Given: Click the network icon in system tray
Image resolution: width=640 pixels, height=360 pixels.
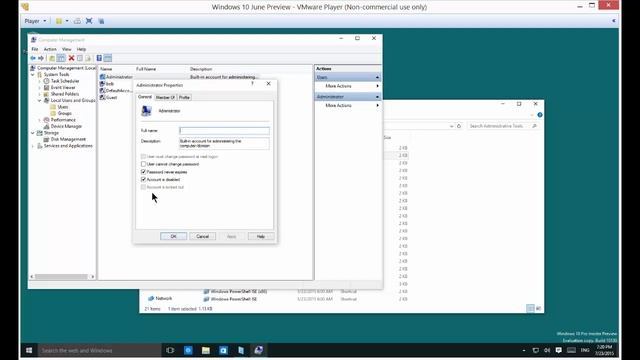Looking at the screenshot, I should click(536, 350).
